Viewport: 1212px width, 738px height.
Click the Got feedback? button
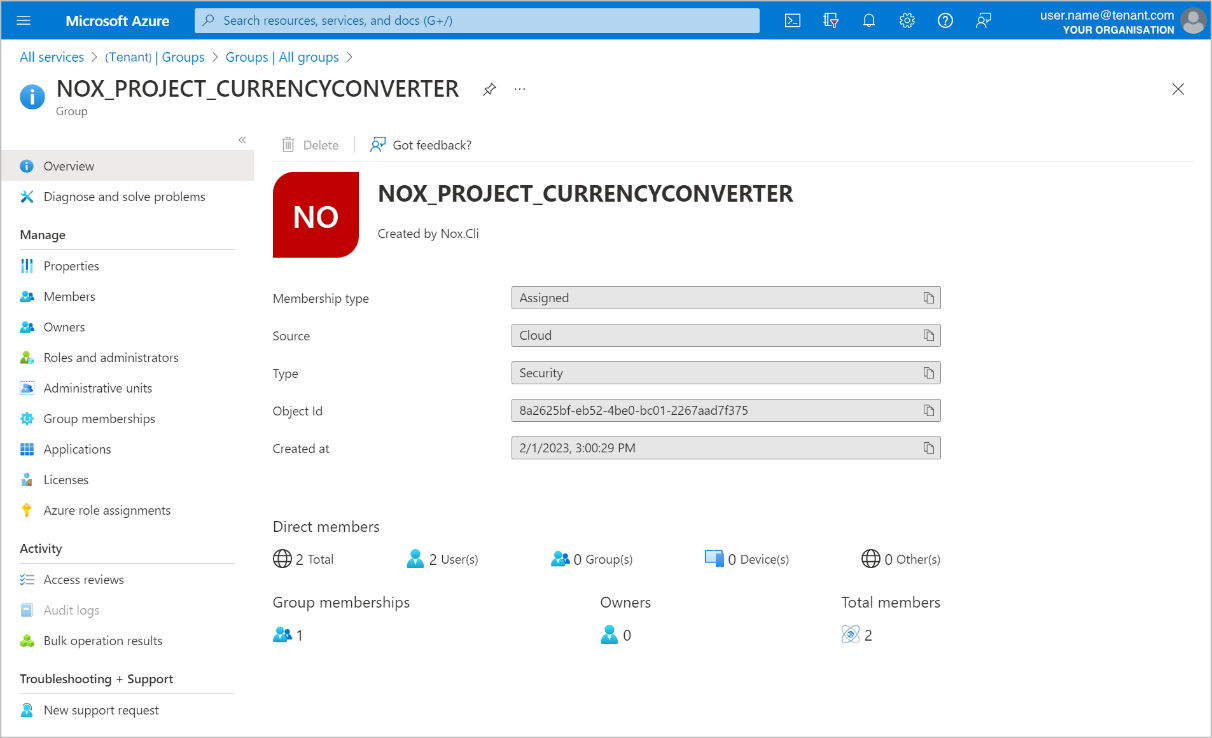tap(421, 145)
